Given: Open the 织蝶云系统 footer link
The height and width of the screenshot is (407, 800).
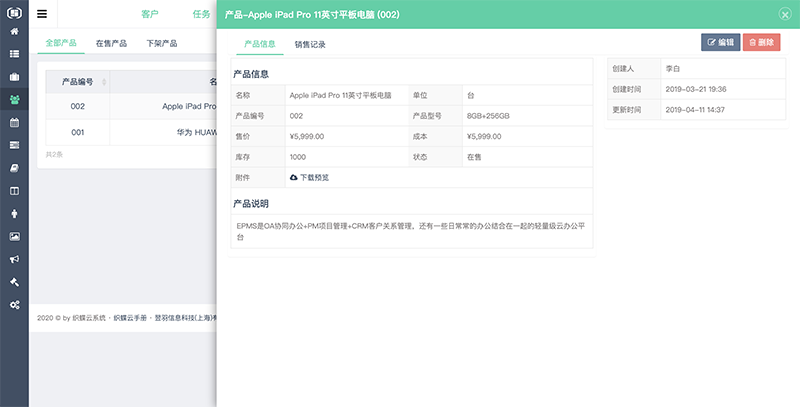Looking at the screenshot, I should (89, 318).
